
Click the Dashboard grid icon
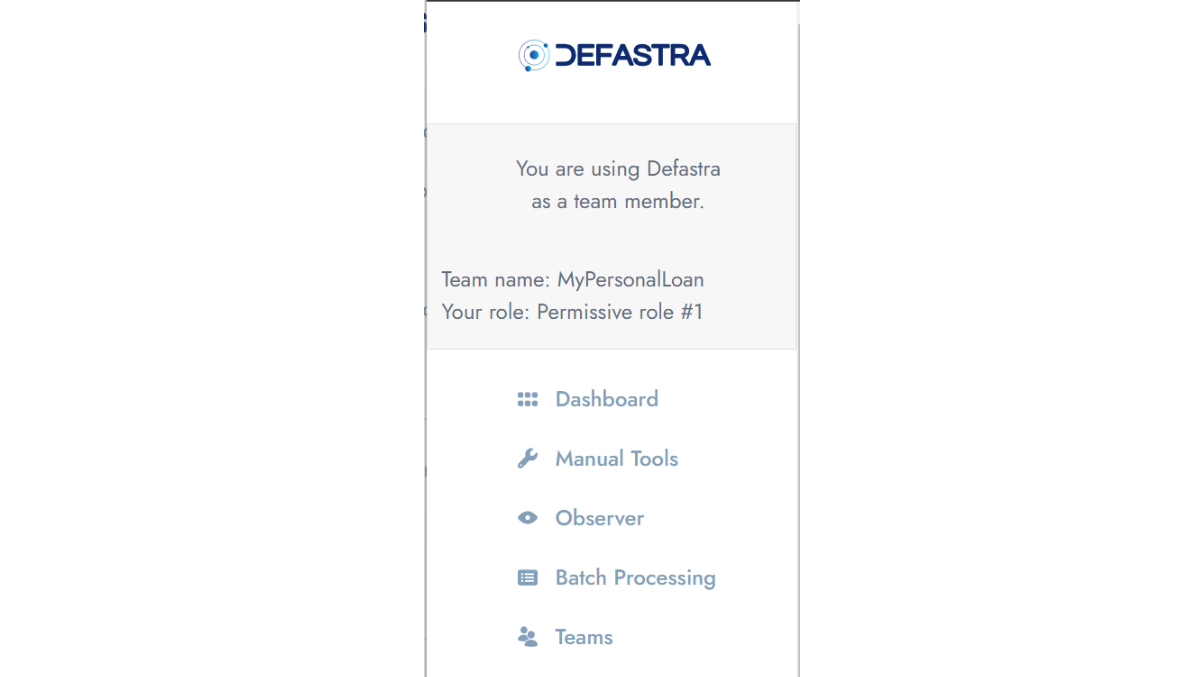tap(527, 399)
